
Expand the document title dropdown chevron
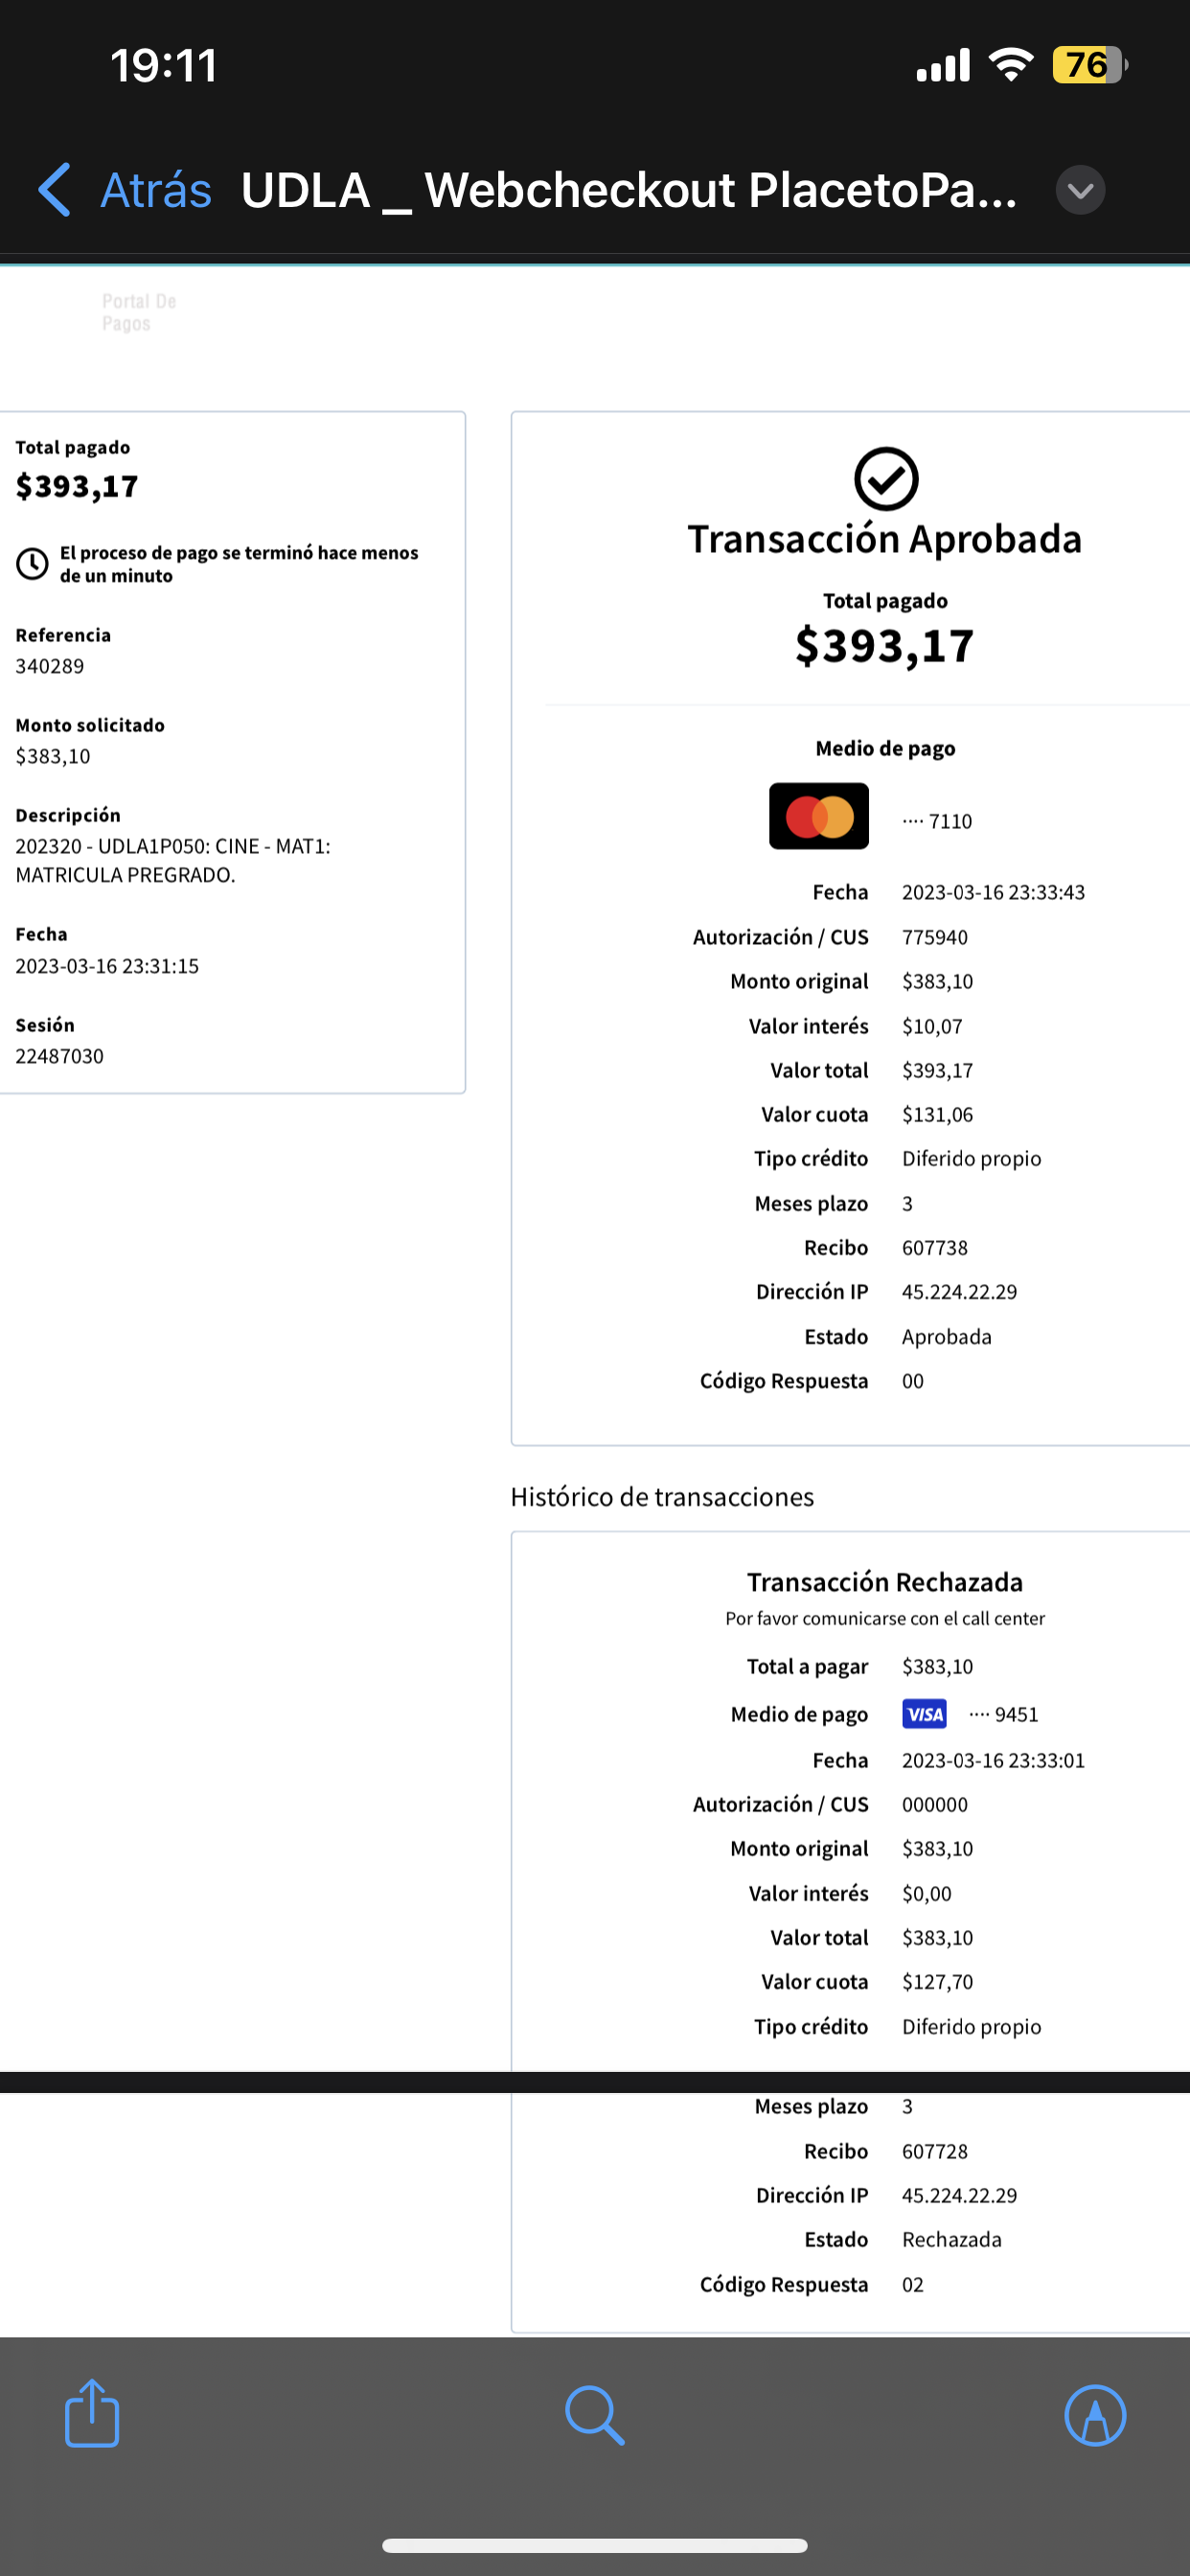(x=1080, y=190)
